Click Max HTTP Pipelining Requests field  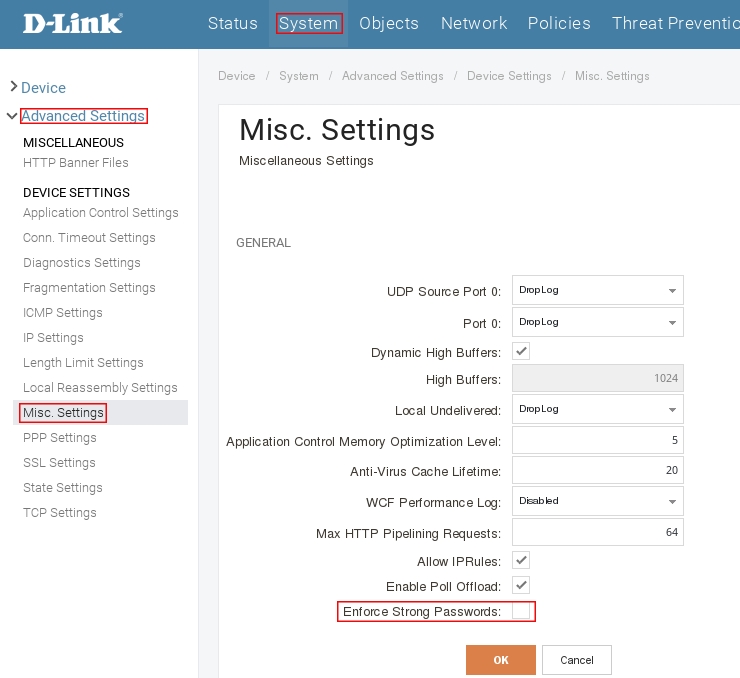click(x=597, y=532)
